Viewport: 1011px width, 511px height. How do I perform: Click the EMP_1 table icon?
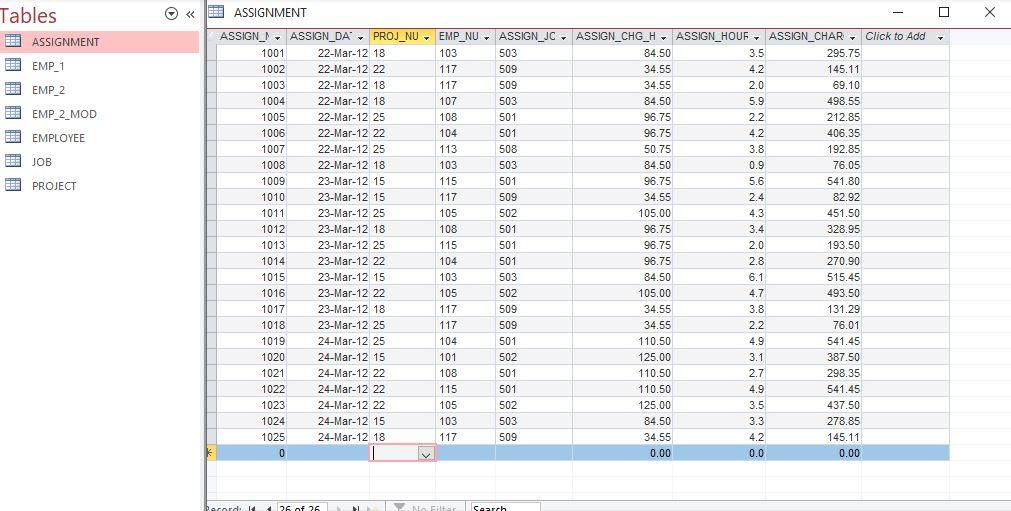[13, 65]
